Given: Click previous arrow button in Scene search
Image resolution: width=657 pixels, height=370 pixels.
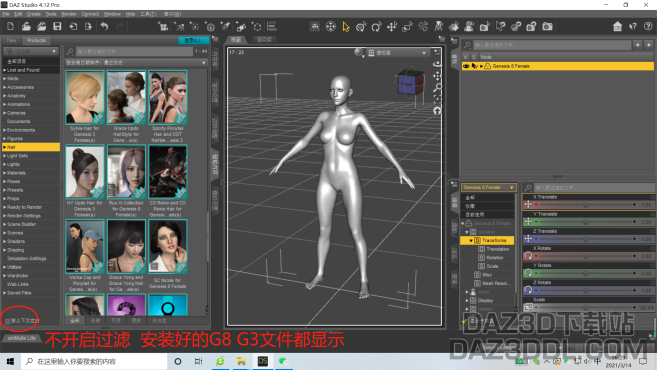Looking at the screenshot, I should coord(637,44).
